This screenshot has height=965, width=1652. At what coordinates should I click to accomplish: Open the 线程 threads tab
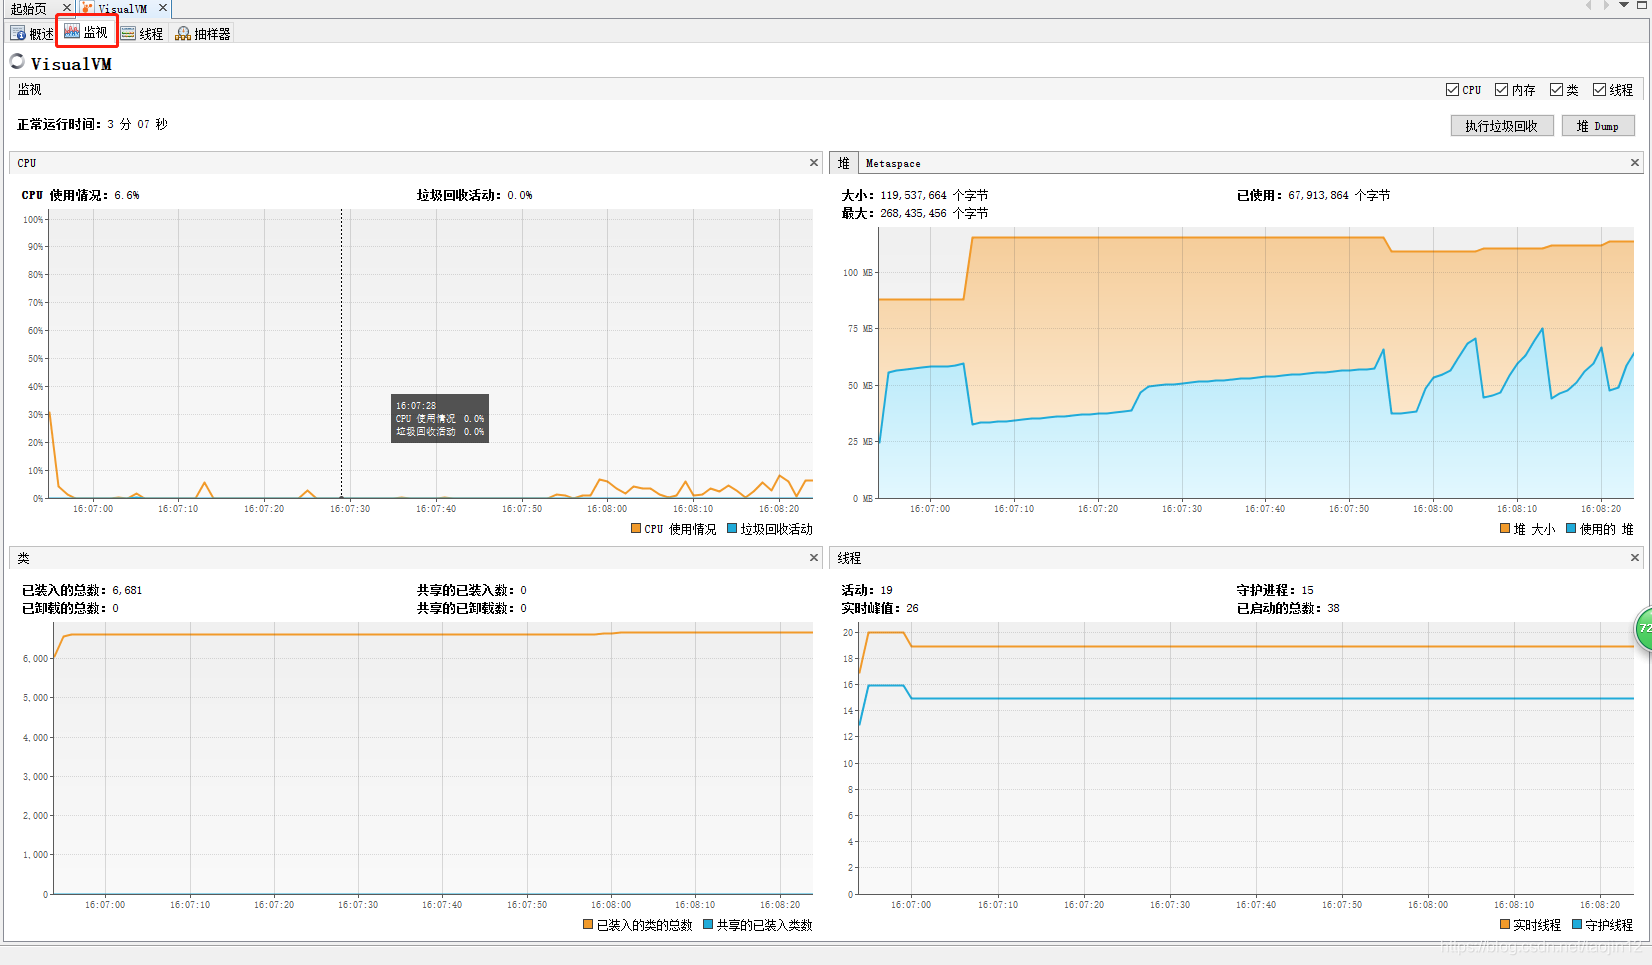click(x=142, y=34)
